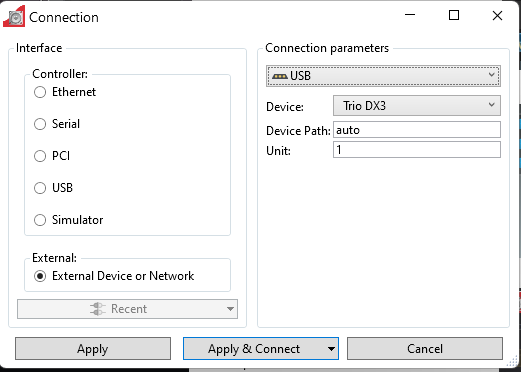Image resolution: width=521 pixels, height=372 pixels.
Task: Cancel the Connection dialog
Action: (425, 349)
